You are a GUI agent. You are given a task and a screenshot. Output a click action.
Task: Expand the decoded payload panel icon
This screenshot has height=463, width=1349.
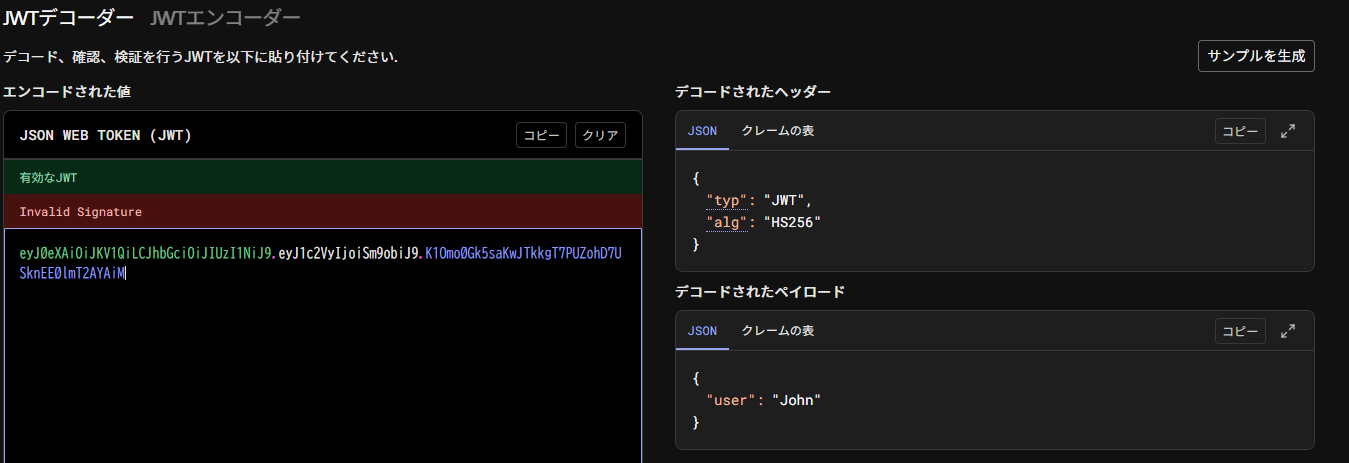tap(1288, 331)
